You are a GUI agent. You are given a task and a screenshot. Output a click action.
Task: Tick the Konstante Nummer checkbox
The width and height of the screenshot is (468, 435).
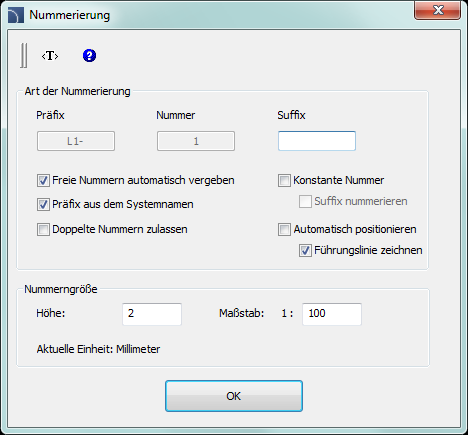click(284, 180)
